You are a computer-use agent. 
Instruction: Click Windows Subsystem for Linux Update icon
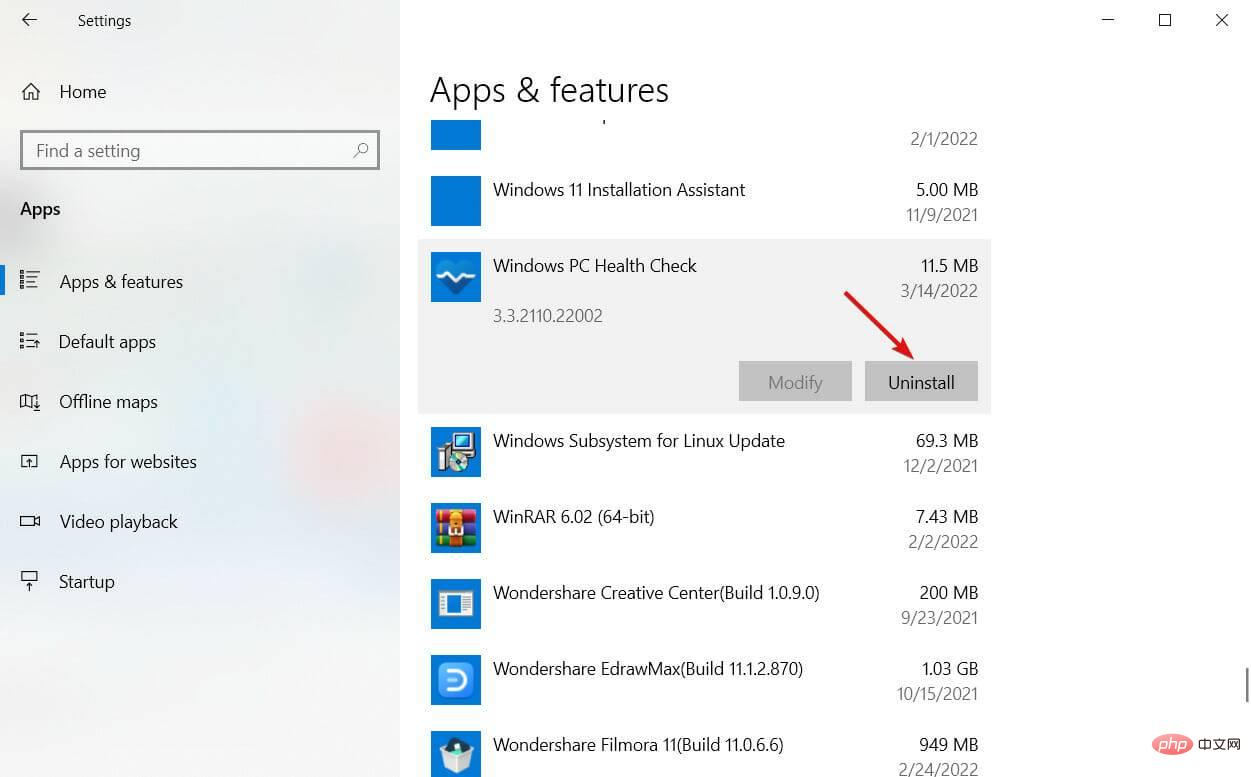click(456, 452)
